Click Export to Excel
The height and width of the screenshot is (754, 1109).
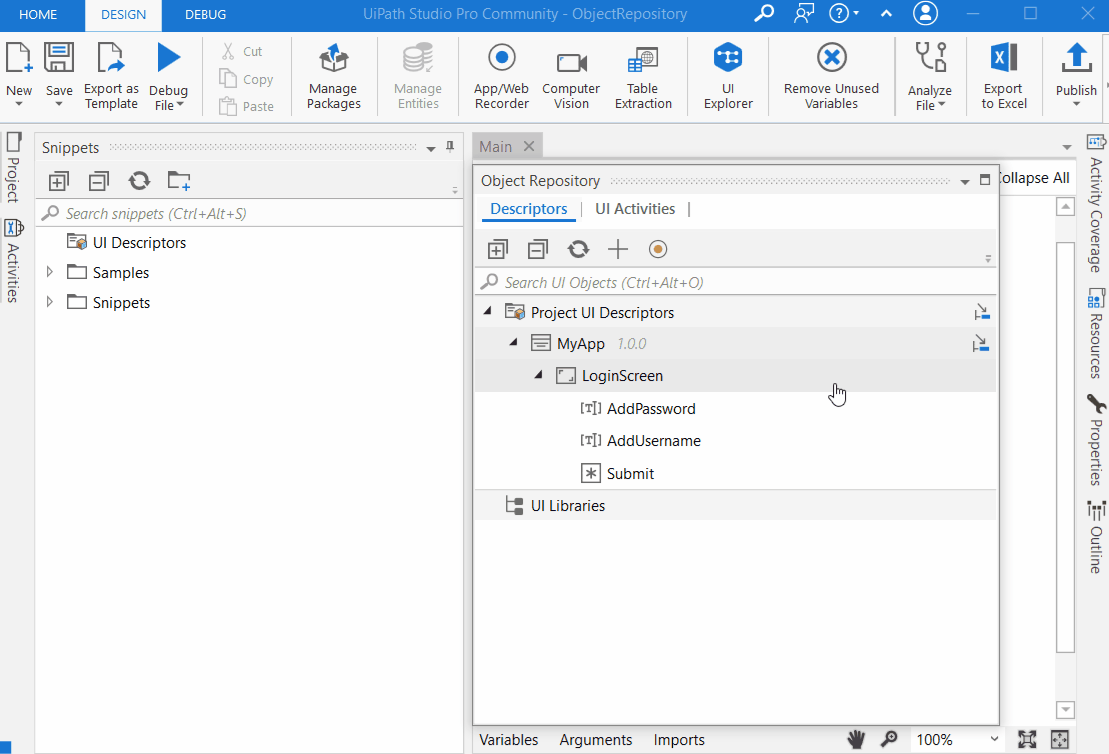[1003, 76]
